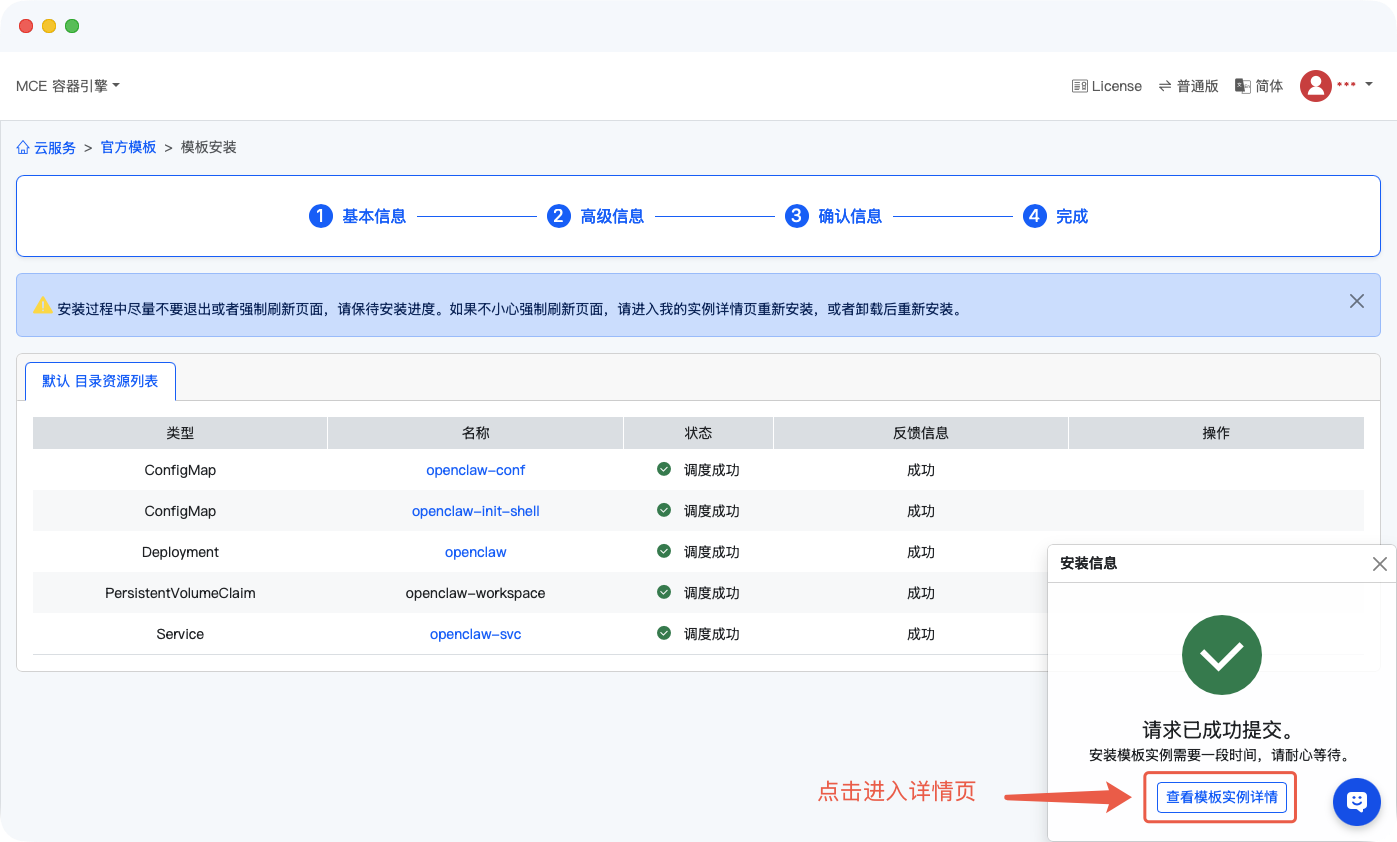Screen dimensions: 1397x842
Task: Close the 安装信息 popup panel
Action: [1379, 564]
